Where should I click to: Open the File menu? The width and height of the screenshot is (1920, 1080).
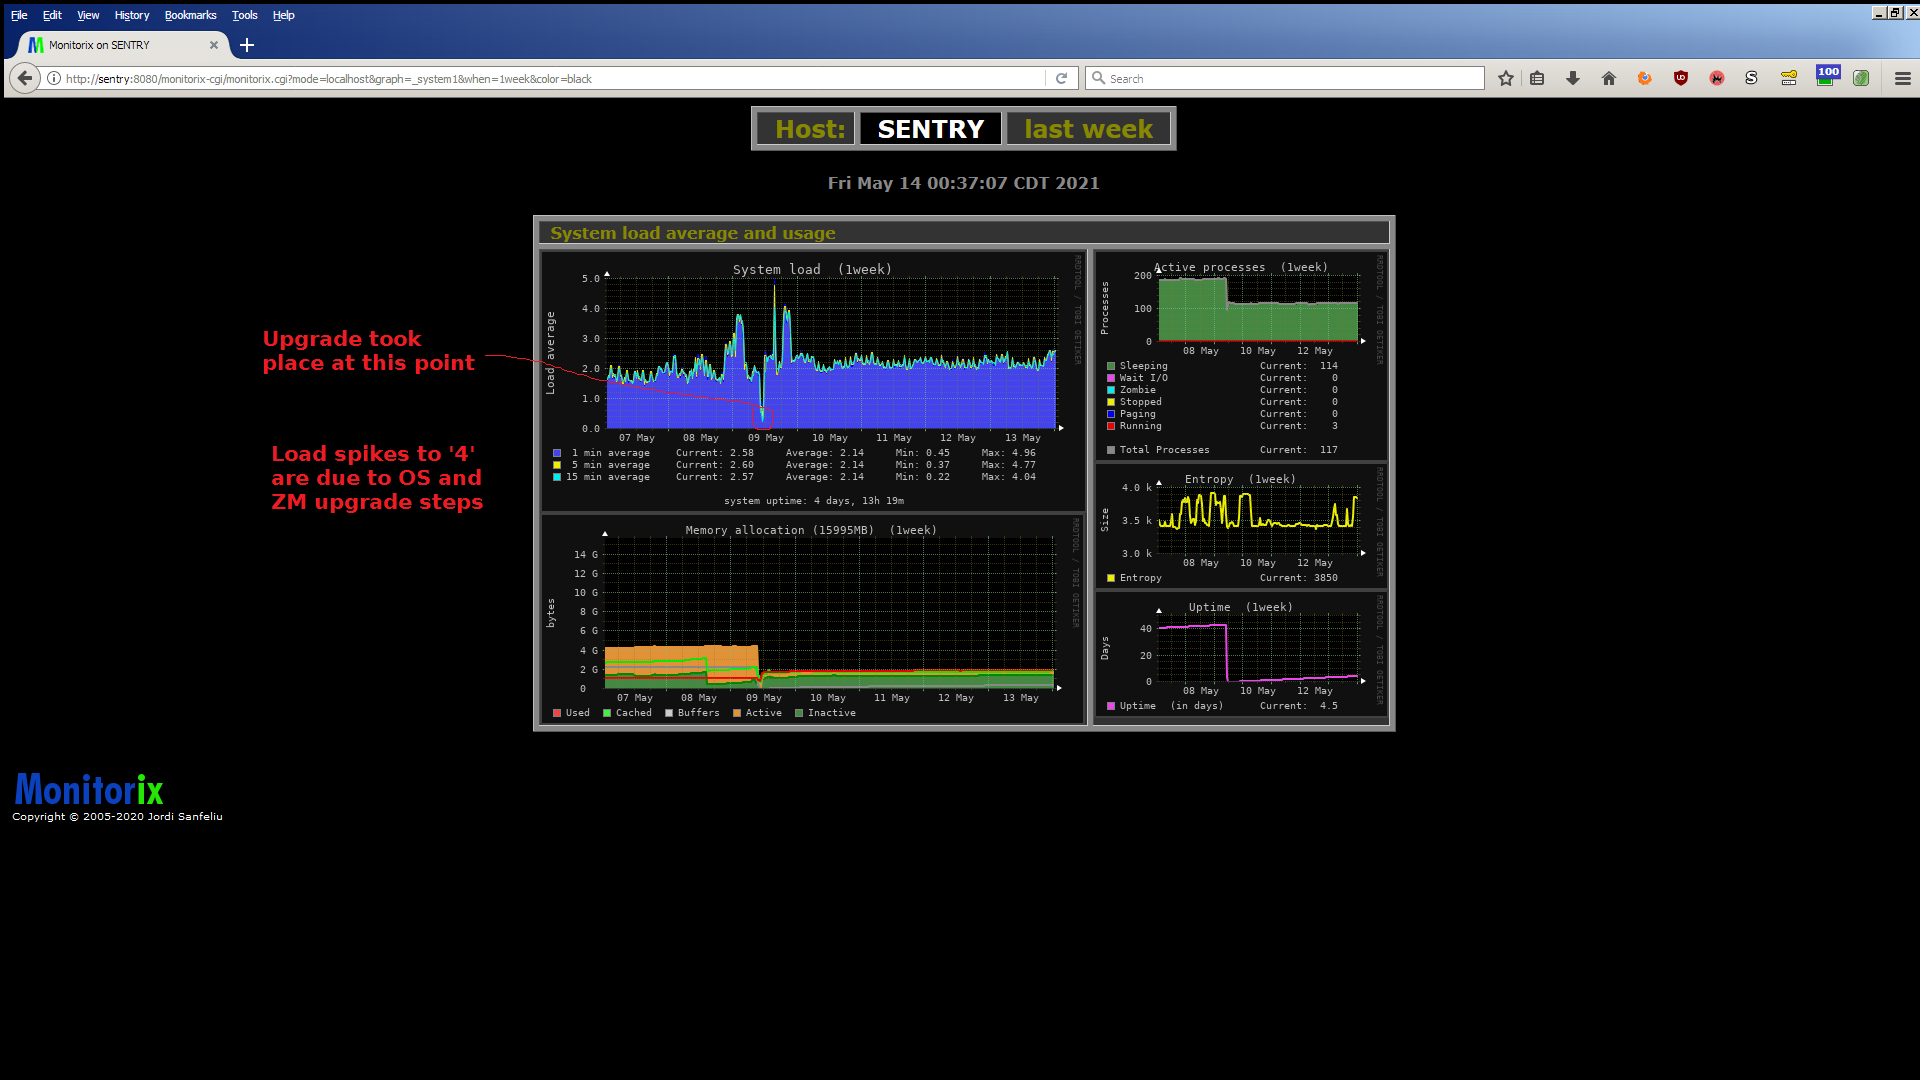[19, 15]
